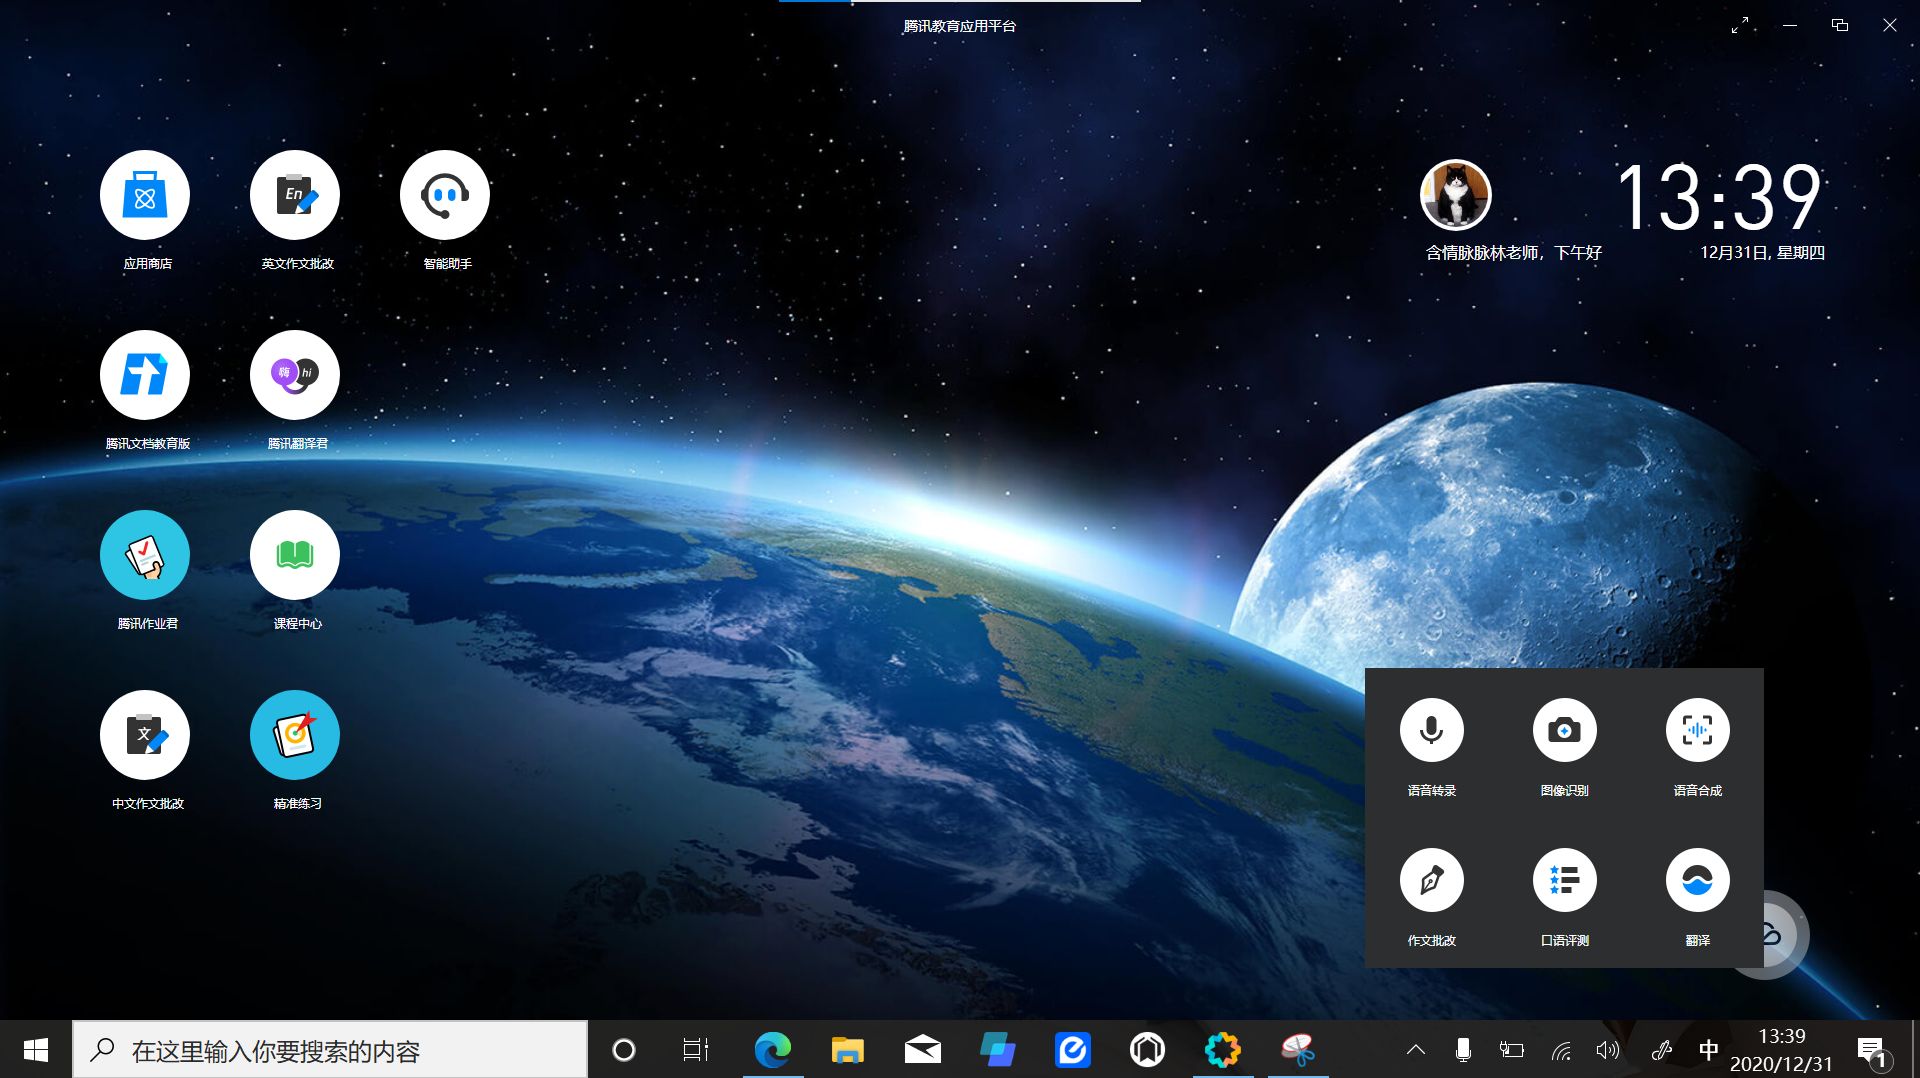Open File Explorer from taskbar
Image resolution: width=1920 pixels, height=1078 pixels.
click(847, 1050)
